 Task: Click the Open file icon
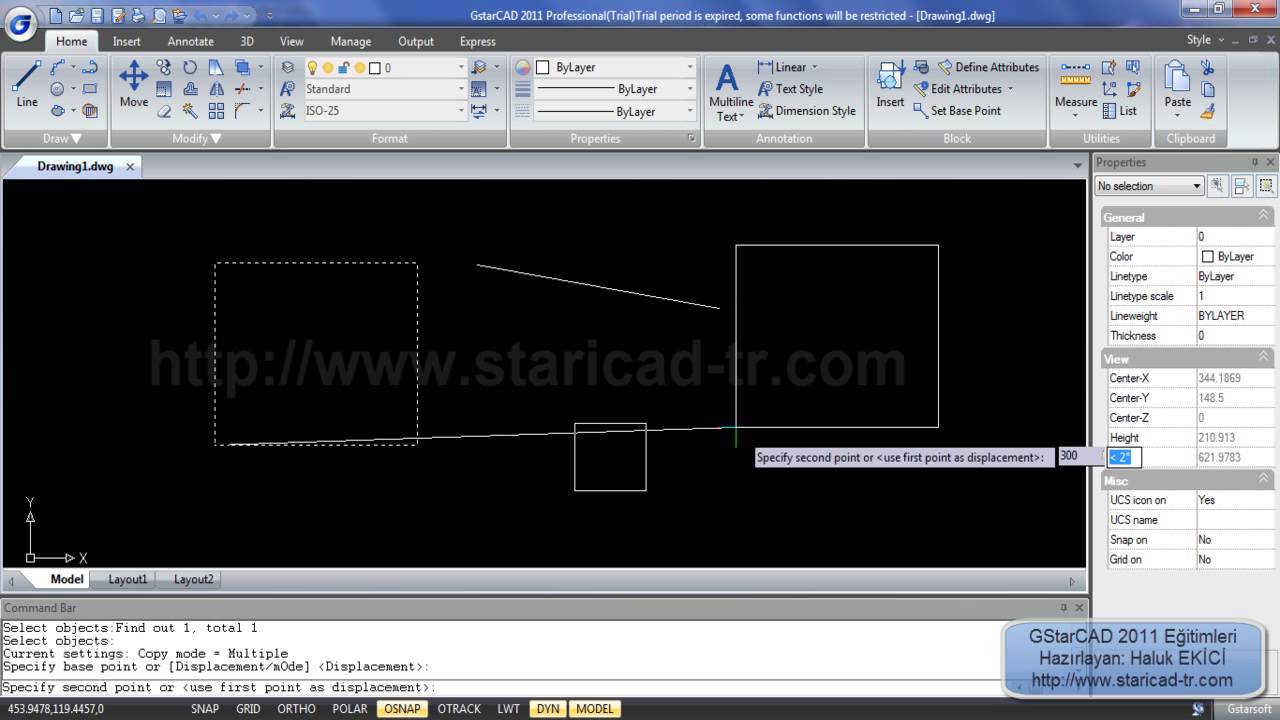(76, 15)
